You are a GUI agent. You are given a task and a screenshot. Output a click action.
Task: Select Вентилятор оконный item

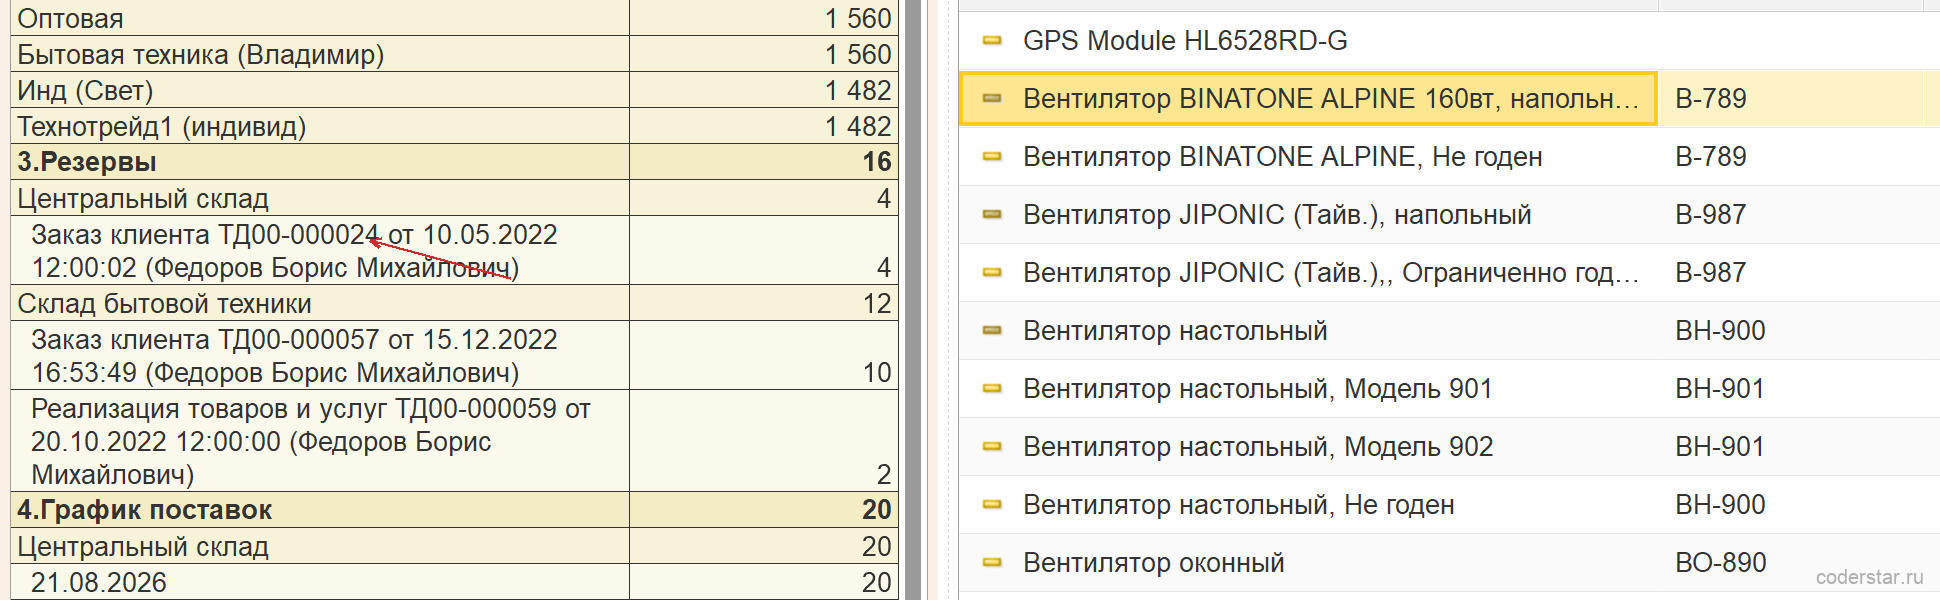[1154, 563]
